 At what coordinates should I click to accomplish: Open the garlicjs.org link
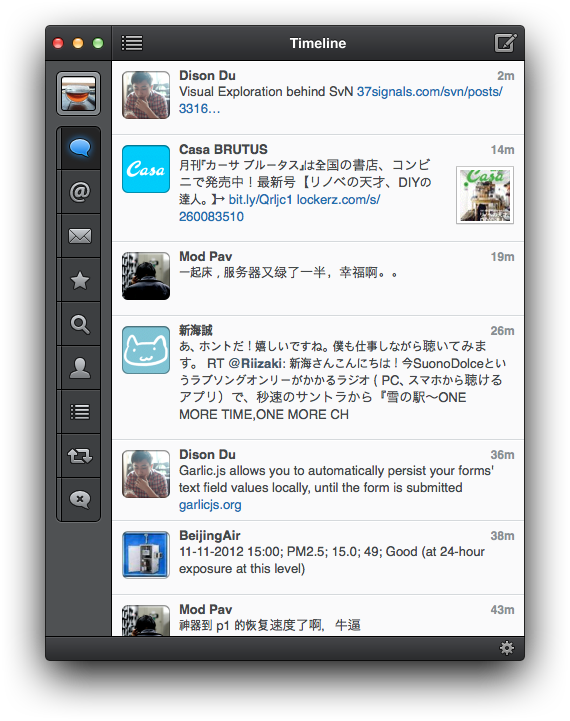pyautogui.click(x=210, y=504)
